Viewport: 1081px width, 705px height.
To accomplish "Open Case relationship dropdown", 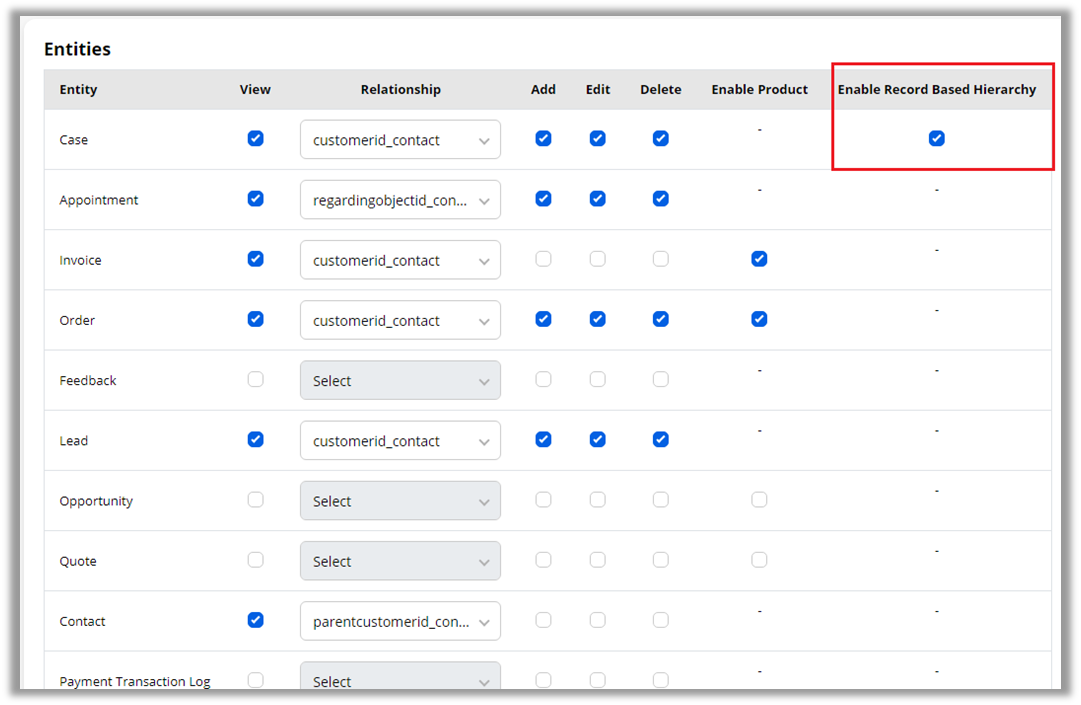I will pyautogui.click(x=400, y=140).
